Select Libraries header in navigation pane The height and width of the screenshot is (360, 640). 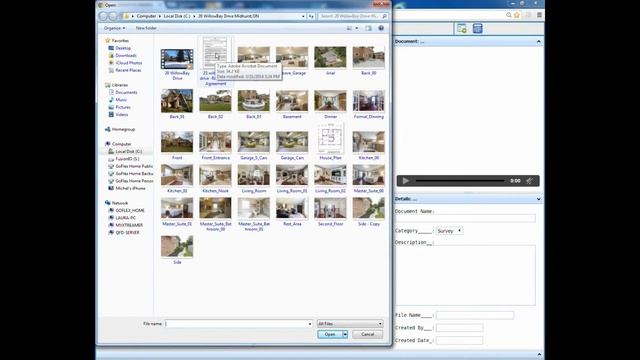point(120,85)
